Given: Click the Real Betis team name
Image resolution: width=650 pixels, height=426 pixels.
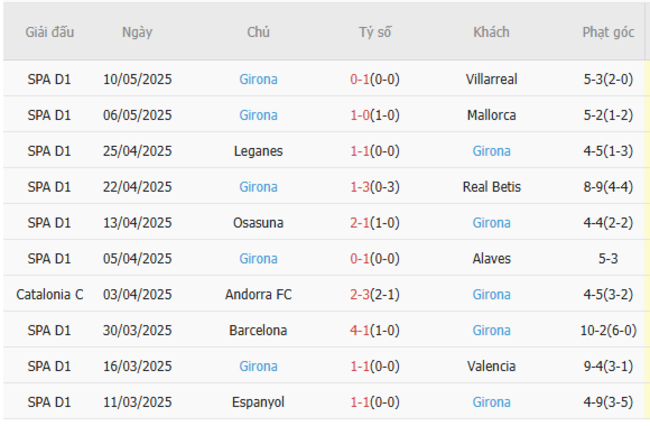Looking at the screenshot, I should (491, 187).
